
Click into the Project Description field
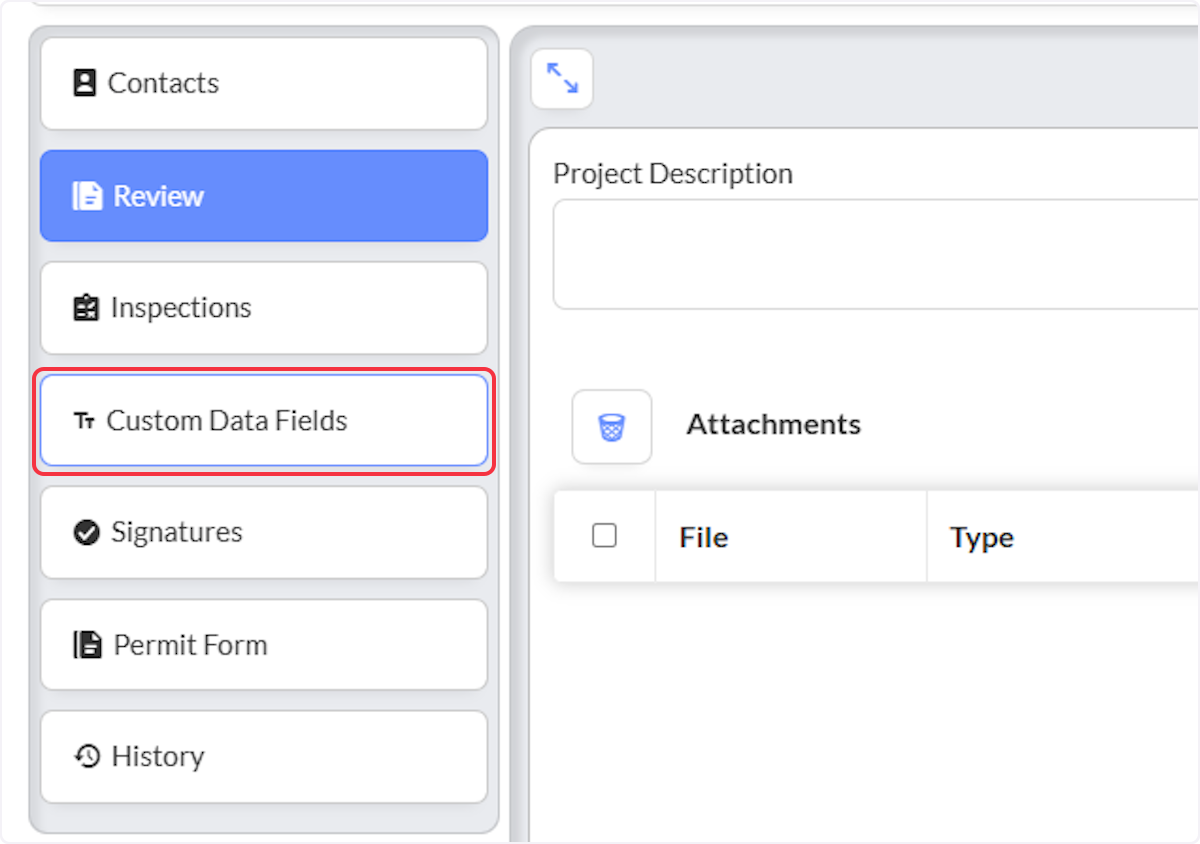click(876, 254)
